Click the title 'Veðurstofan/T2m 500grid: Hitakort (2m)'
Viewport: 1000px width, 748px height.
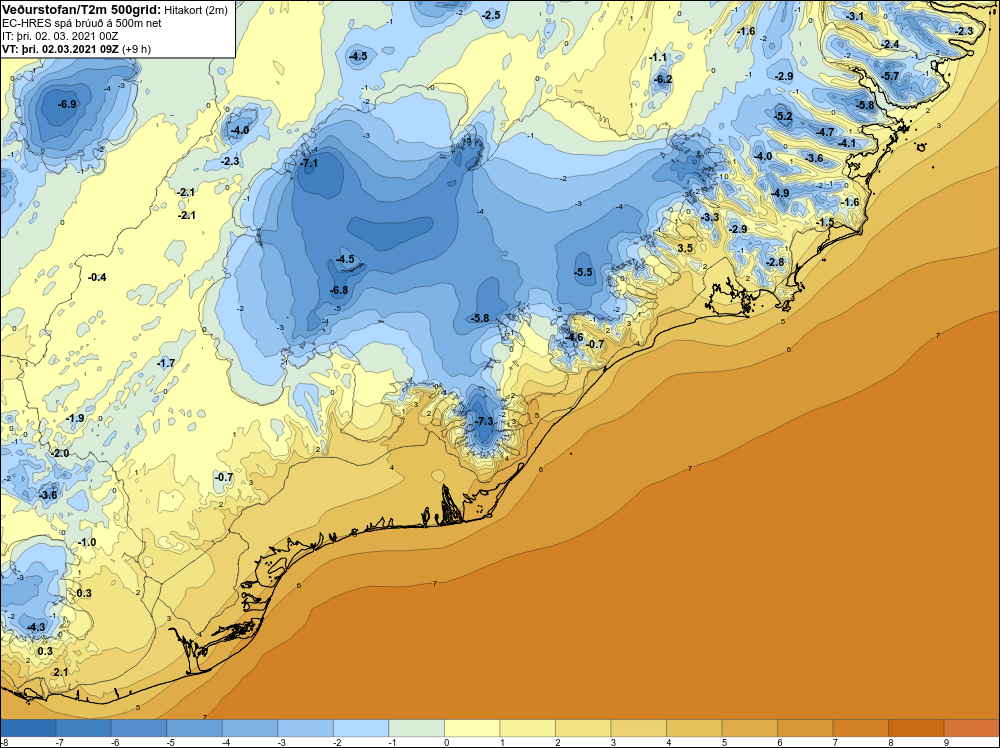114,10
